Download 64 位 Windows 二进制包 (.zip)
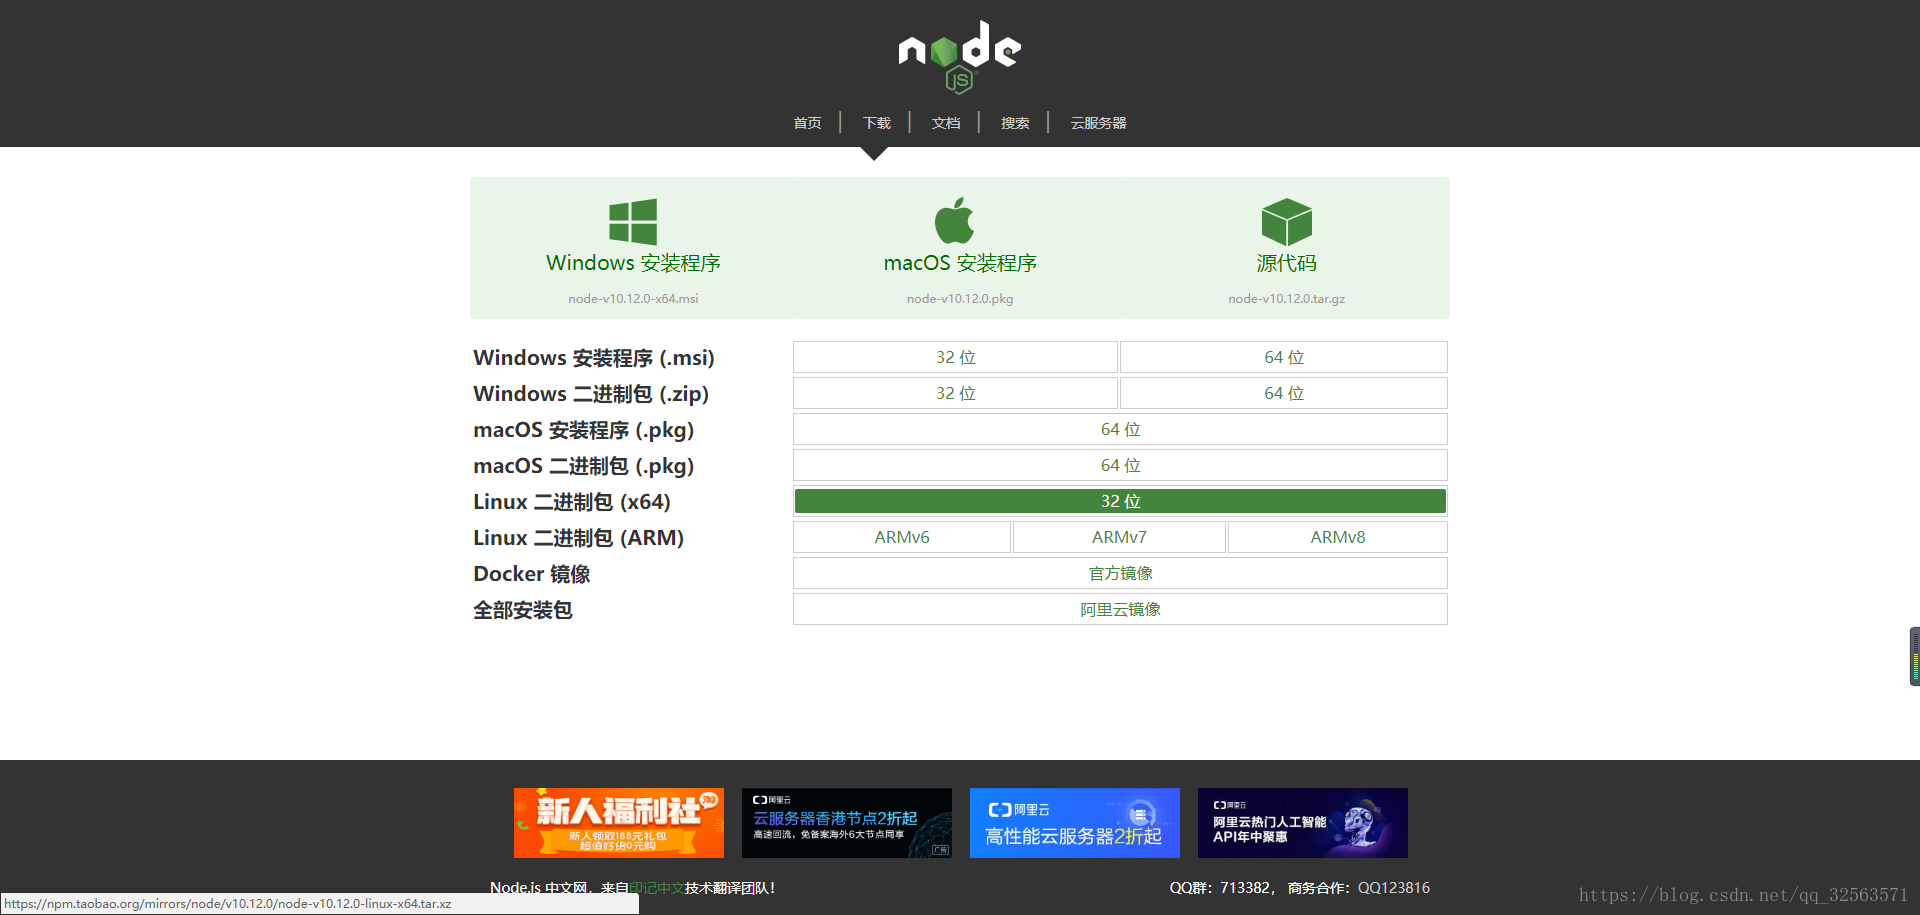 pos(1284,393)
